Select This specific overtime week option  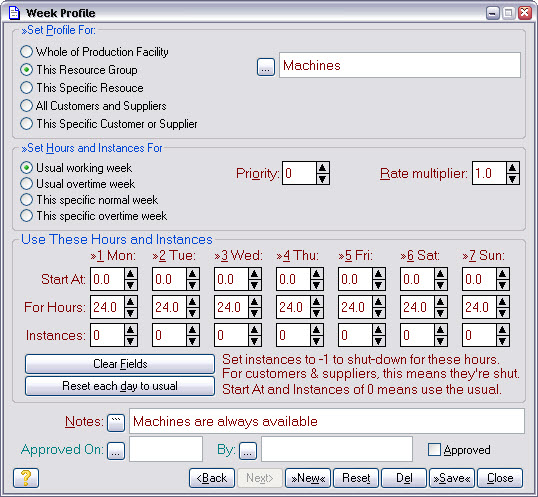pos(94,216)
